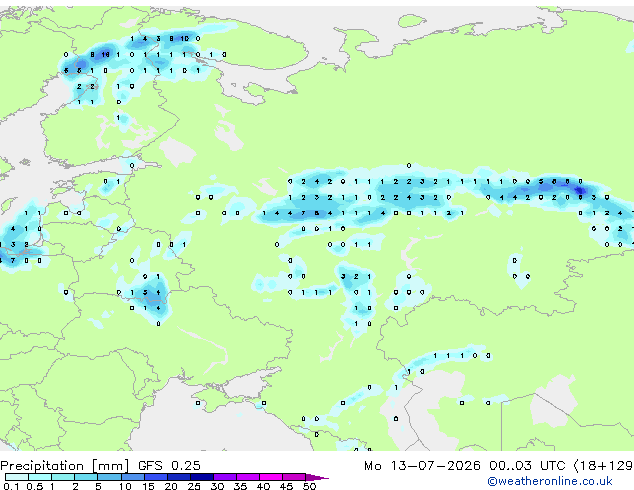This screenshot has width=634, height=490.
Task: Click the over-50 arrow tip of legend
Action: 317,477
